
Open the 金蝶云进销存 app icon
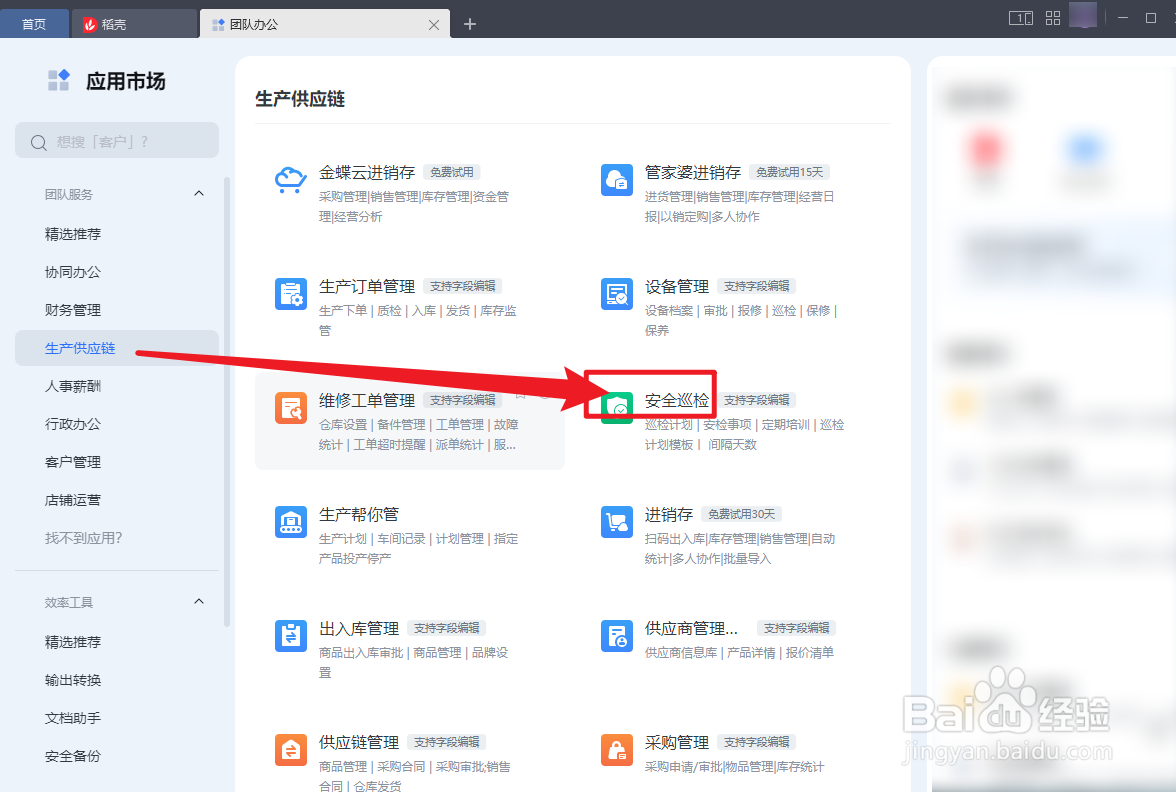pos(291,180)
